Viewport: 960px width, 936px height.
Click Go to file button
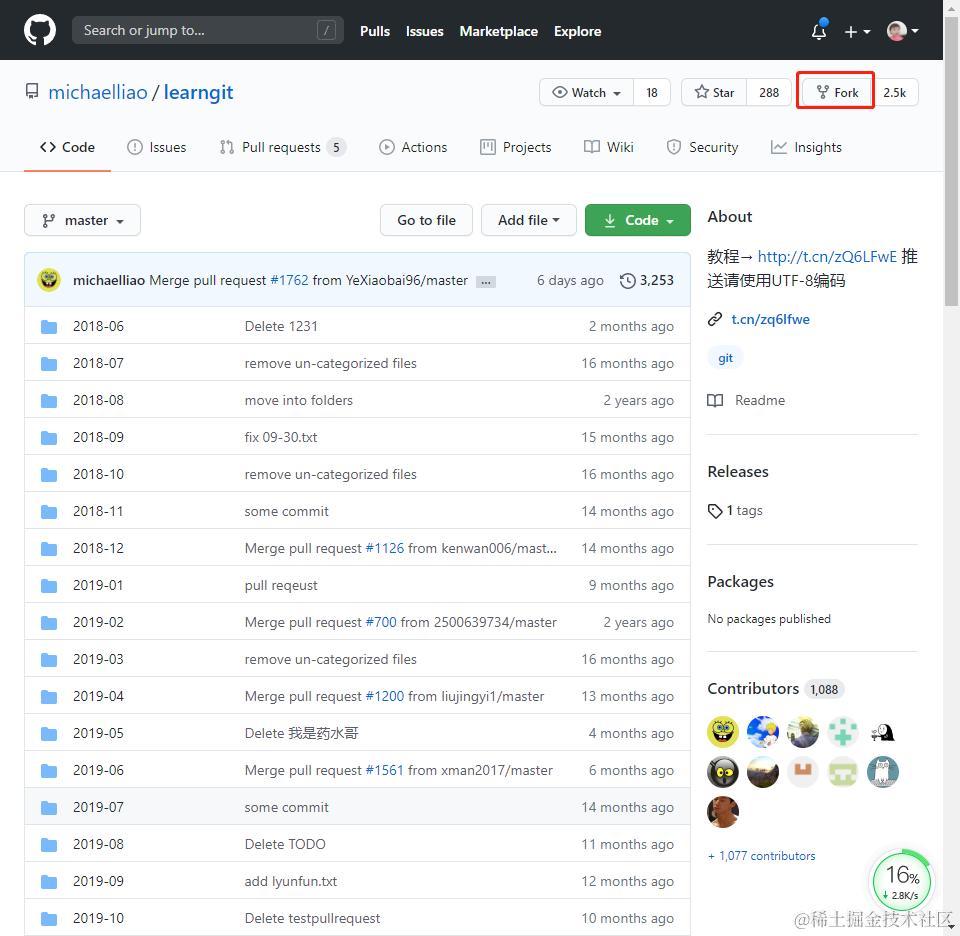[426, 220]
